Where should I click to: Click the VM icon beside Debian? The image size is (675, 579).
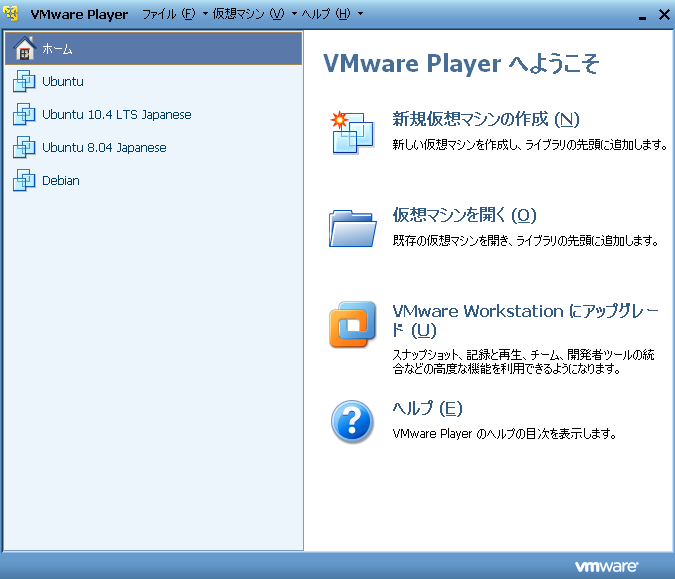(24, 180)
